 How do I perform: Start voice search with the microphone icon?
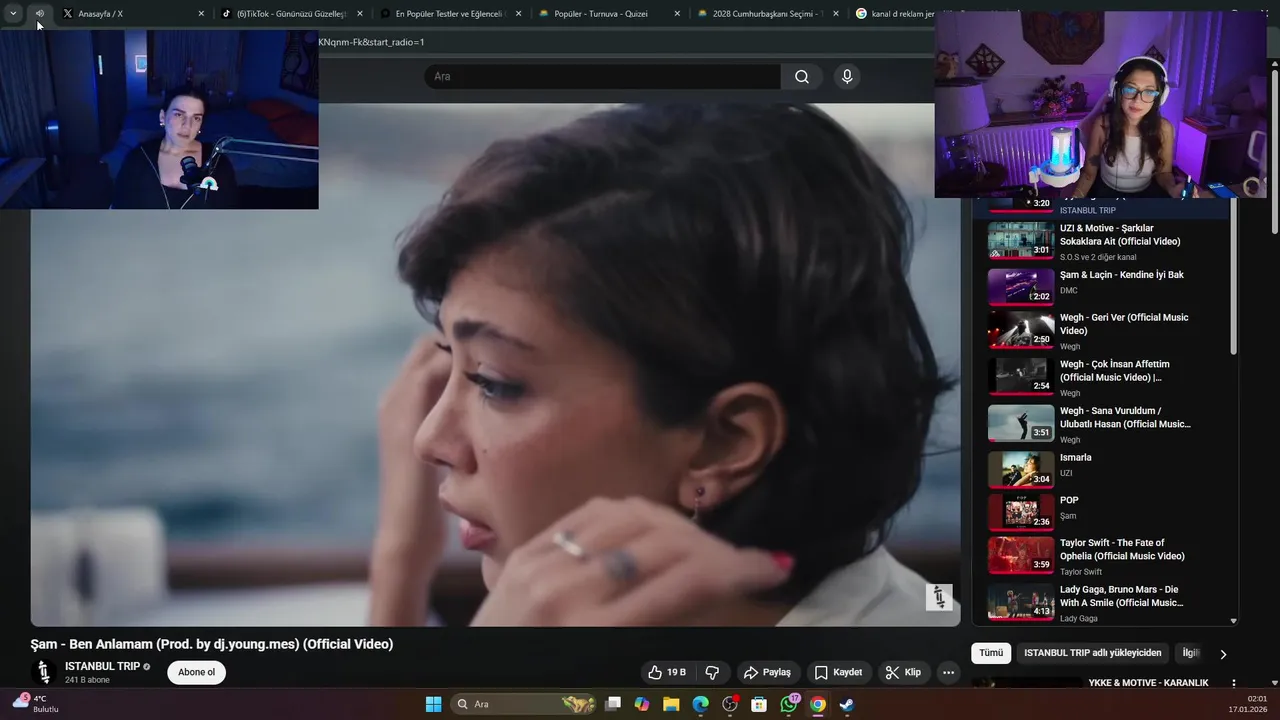pyautogui.click(x=847, y=77)
